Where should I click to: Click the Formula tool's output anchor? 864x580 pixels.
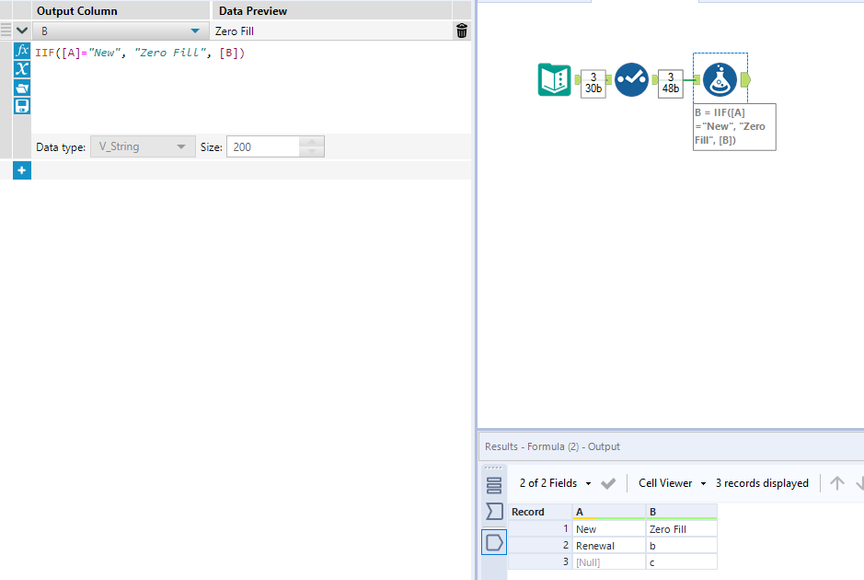(746, 80)
